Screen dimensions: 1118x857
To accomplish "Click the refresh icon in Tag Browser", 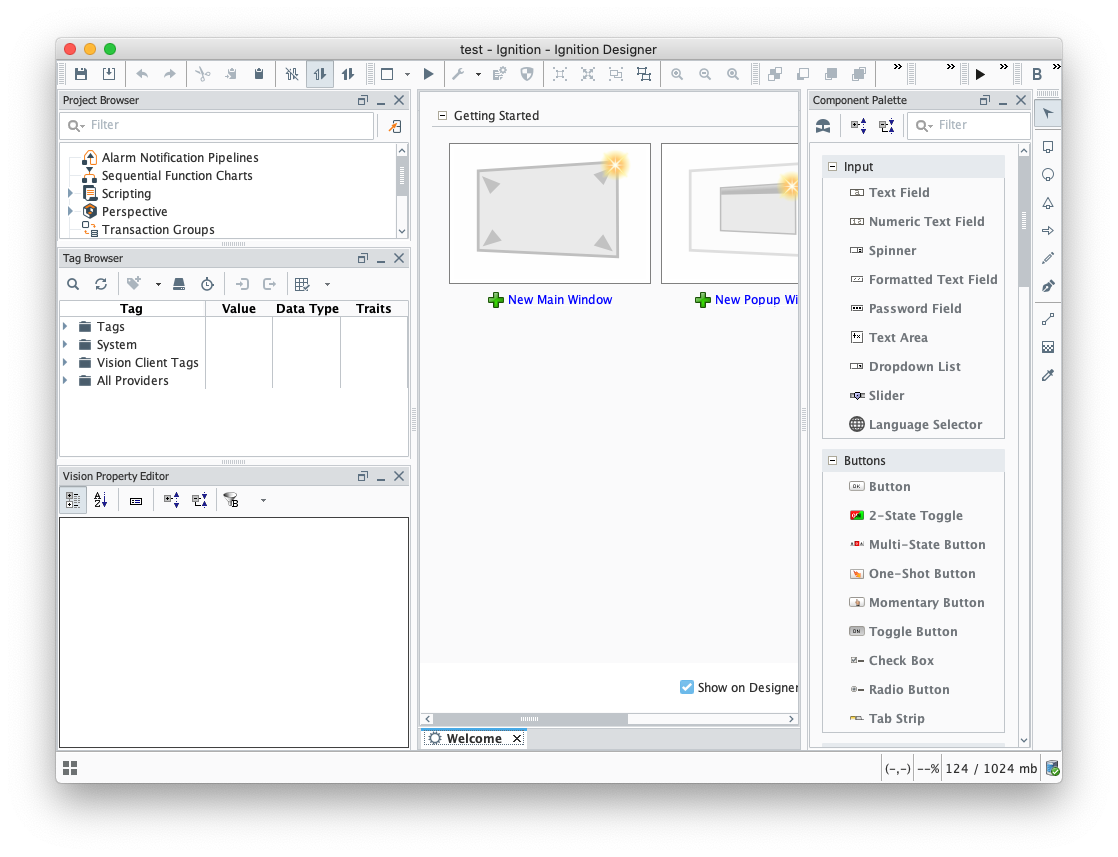I will click(101, 284).
